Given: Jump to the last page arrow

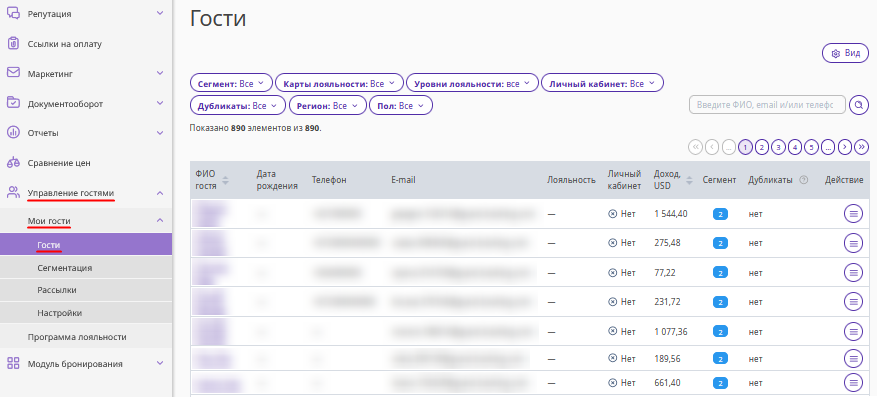Looking at the screenshot, I should pyautogui.click(x=862, y=147).
